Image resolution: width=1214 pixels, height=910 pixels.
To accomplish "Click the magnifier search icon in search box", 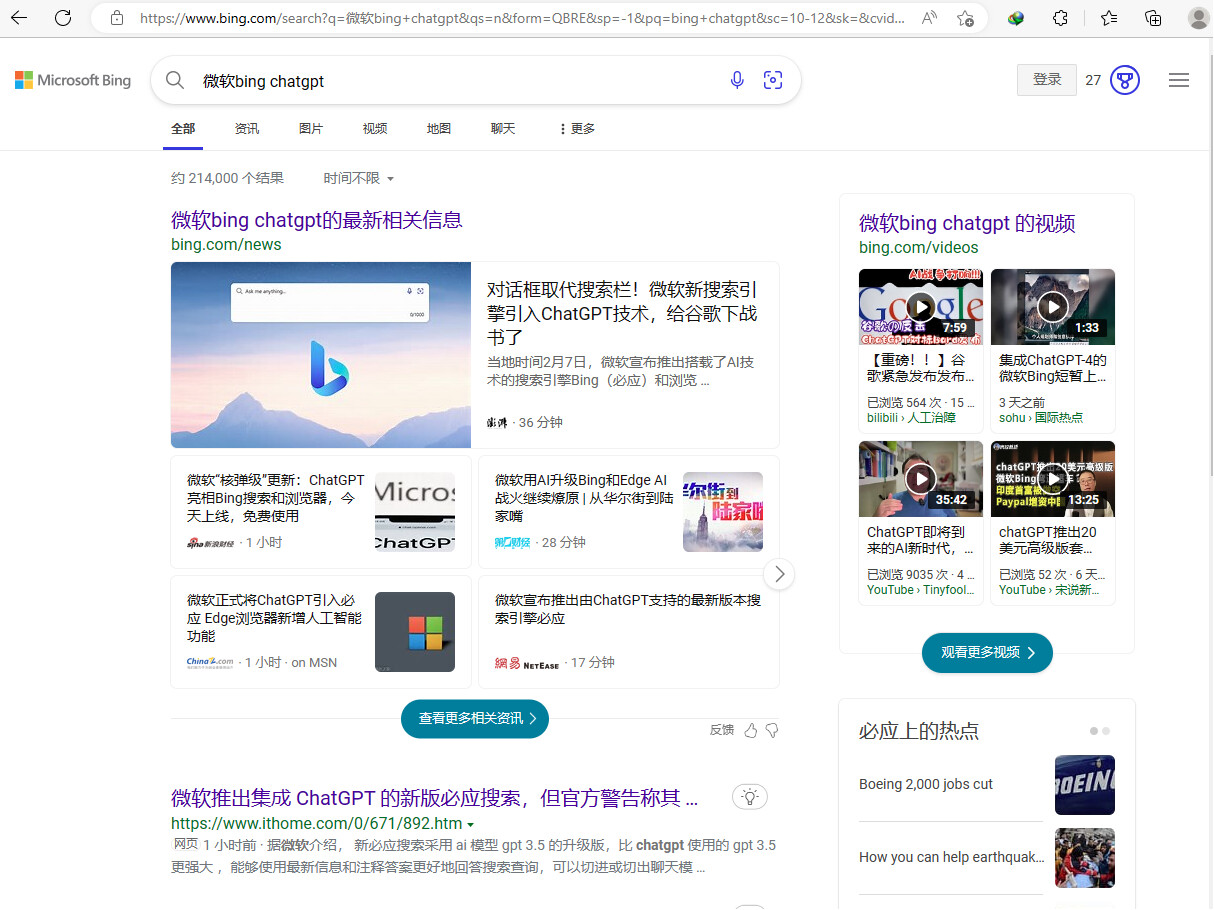I will coord(175,81).
